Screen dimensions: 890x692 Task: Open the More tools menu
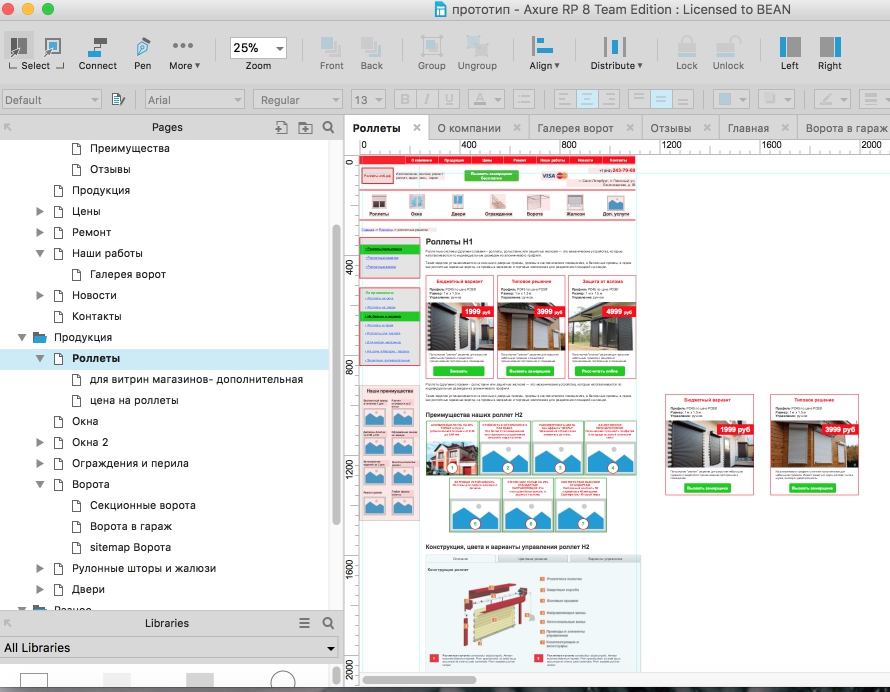coord(183,54)
